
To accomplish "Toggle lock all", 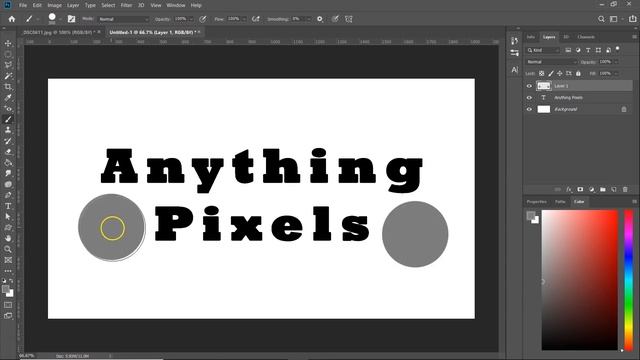I will point(578,73).
